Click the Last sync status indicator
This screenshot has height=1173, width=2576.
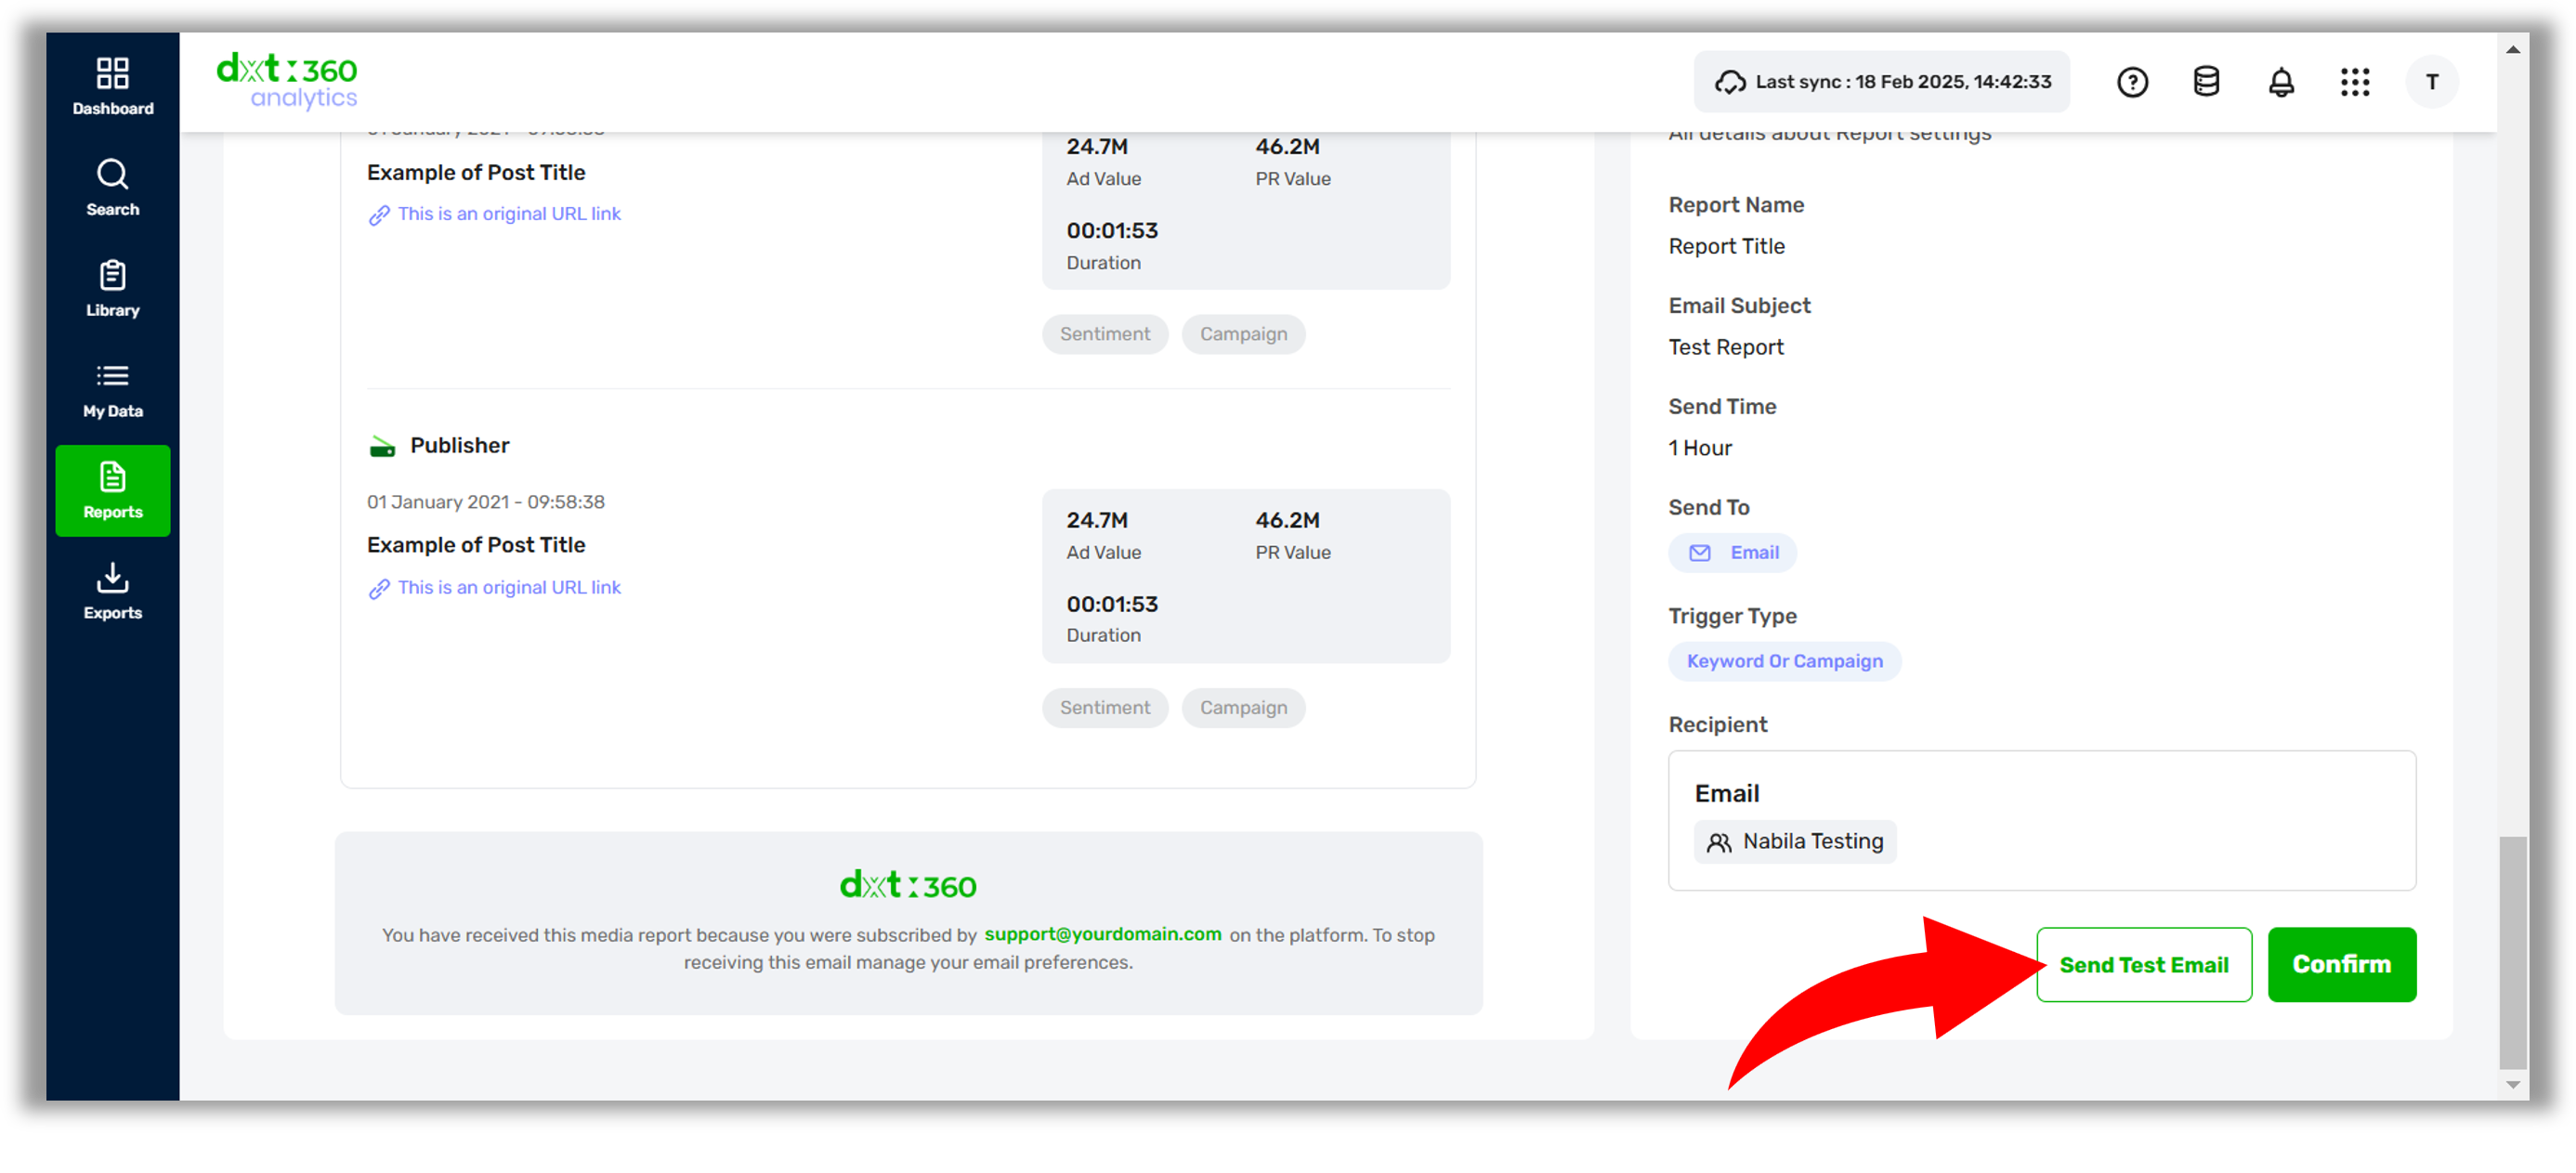point(1882,82)
